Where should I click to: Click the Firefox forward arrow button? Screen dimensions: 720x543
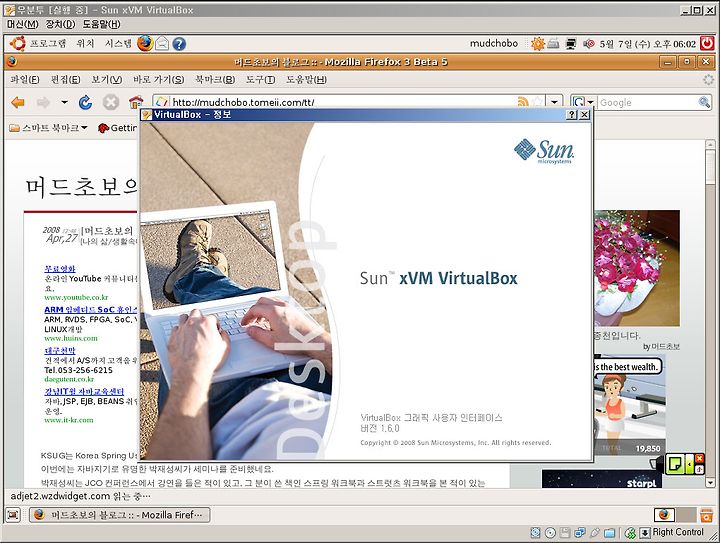pyautogui.click(x=44, y=102)
